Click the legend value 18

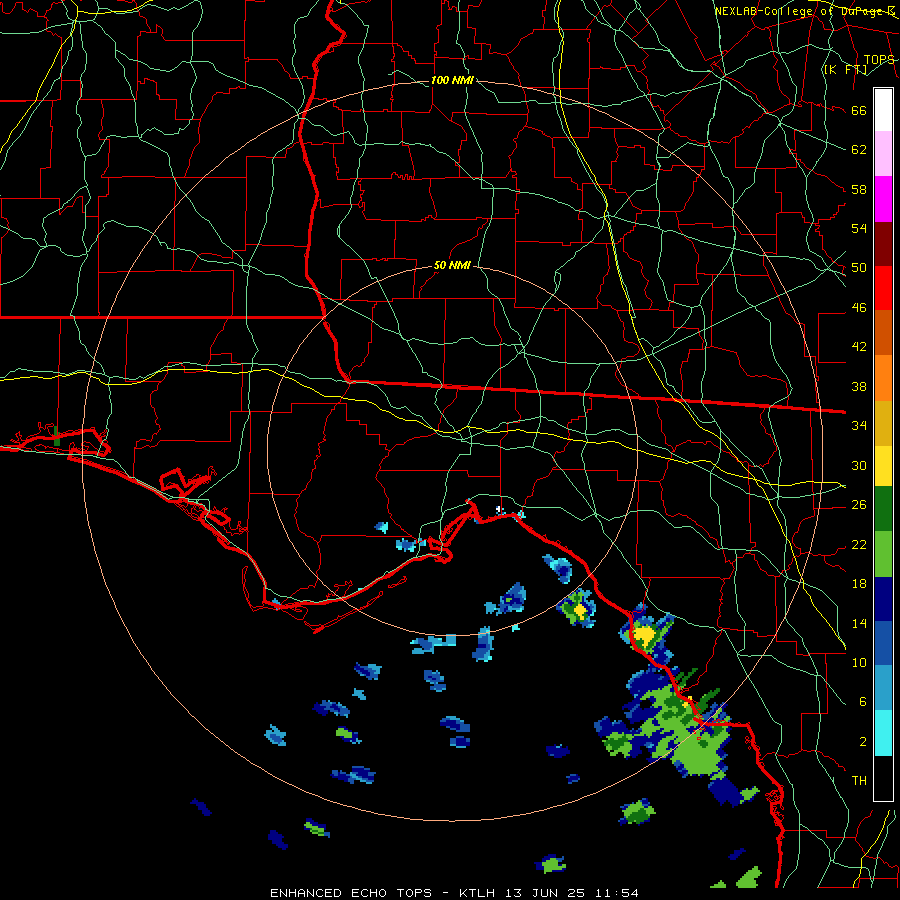pos(859,584)
